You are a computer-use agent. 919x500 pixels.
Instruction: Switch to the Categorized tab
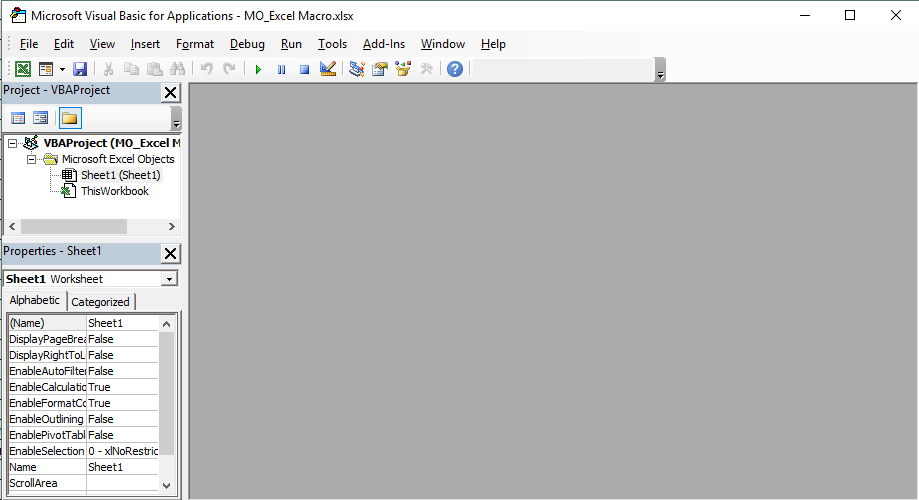[x=100, y=302]
